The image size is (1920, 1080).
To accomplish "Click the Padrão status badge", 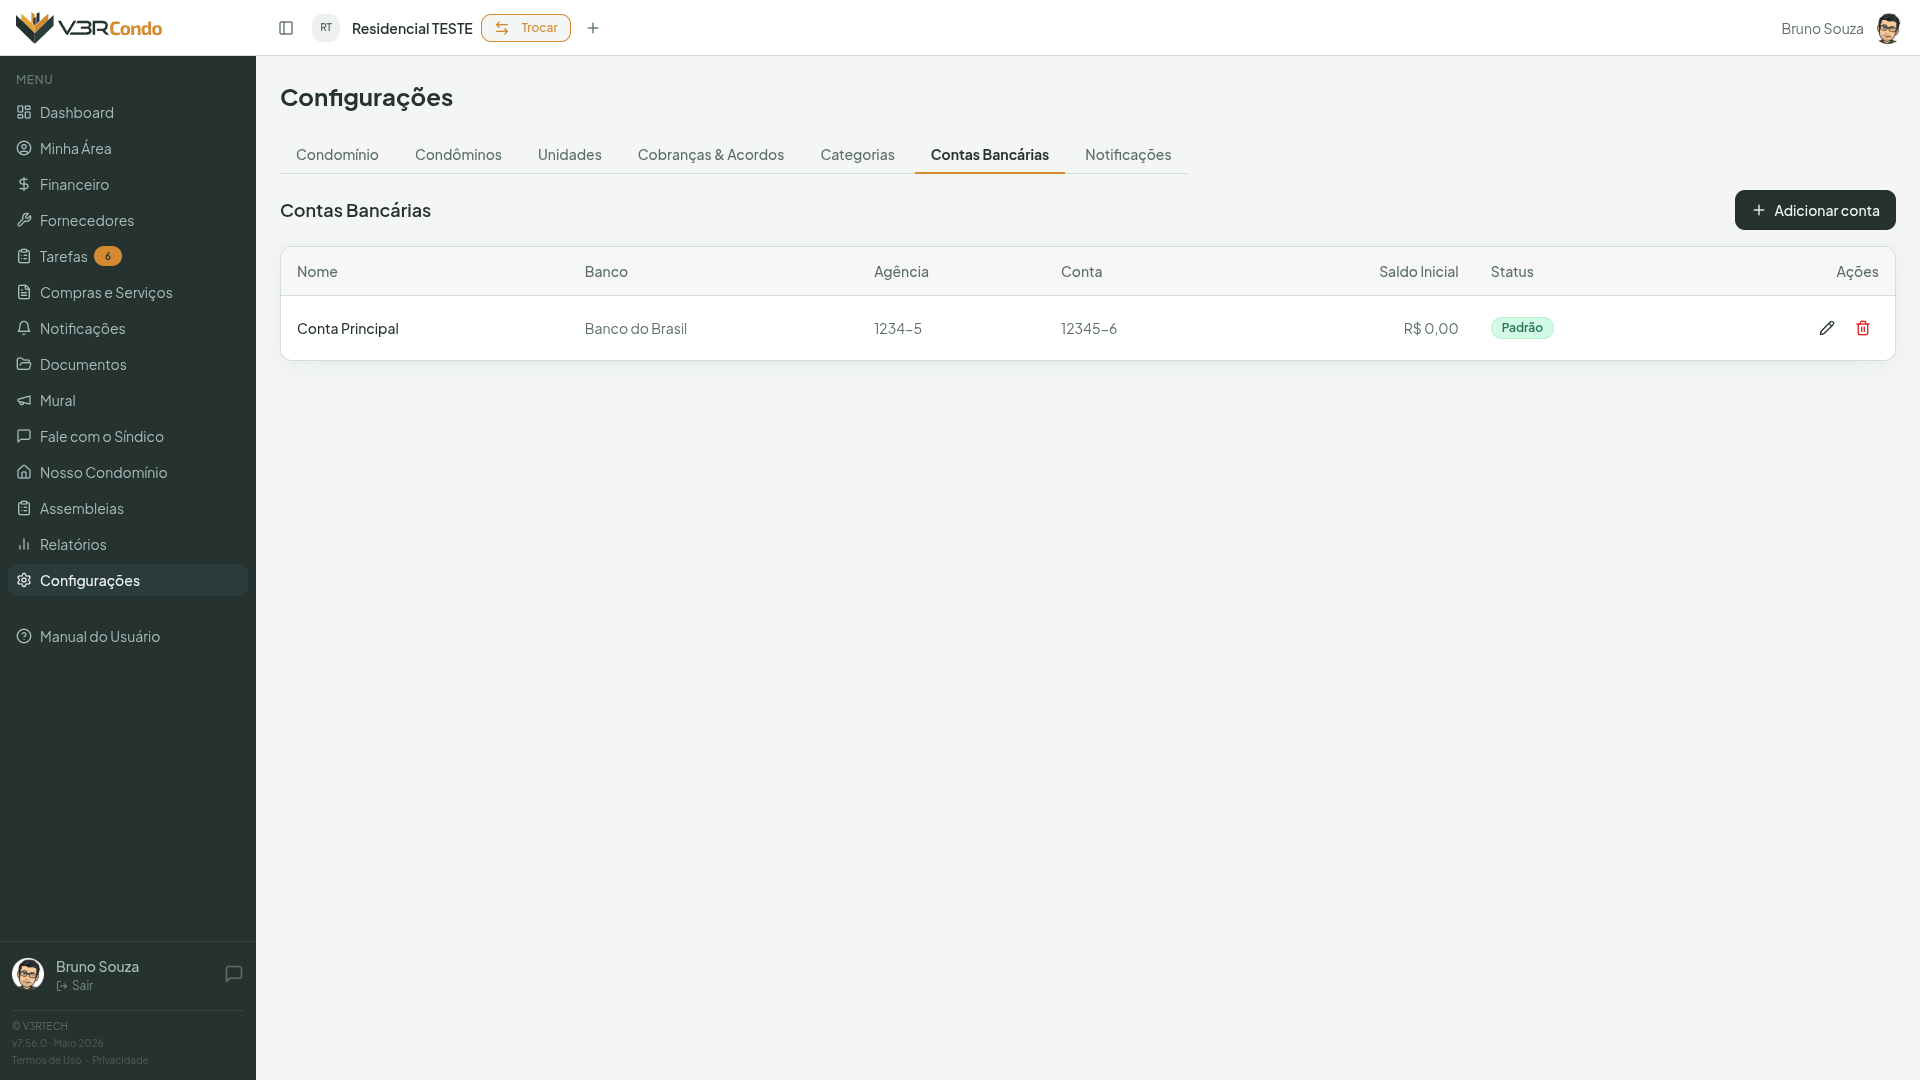I will pyautogui.click(x=1522, y=328).
